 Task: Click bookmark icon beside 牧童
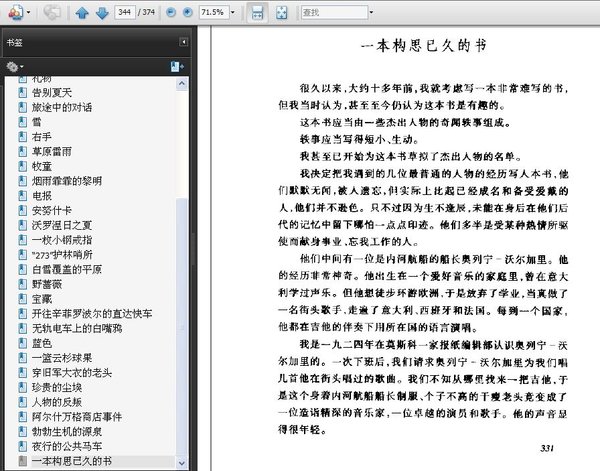(x=23, y=166)
